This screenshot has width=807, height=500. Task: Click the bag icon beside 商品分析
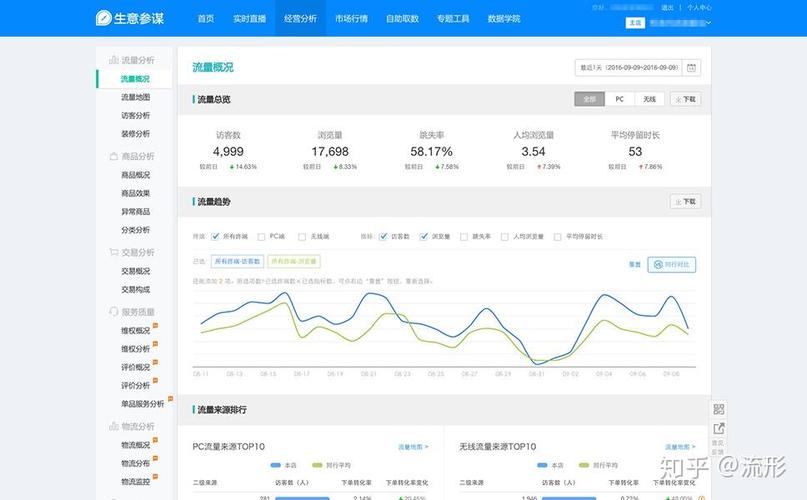(x=114, y=156)
